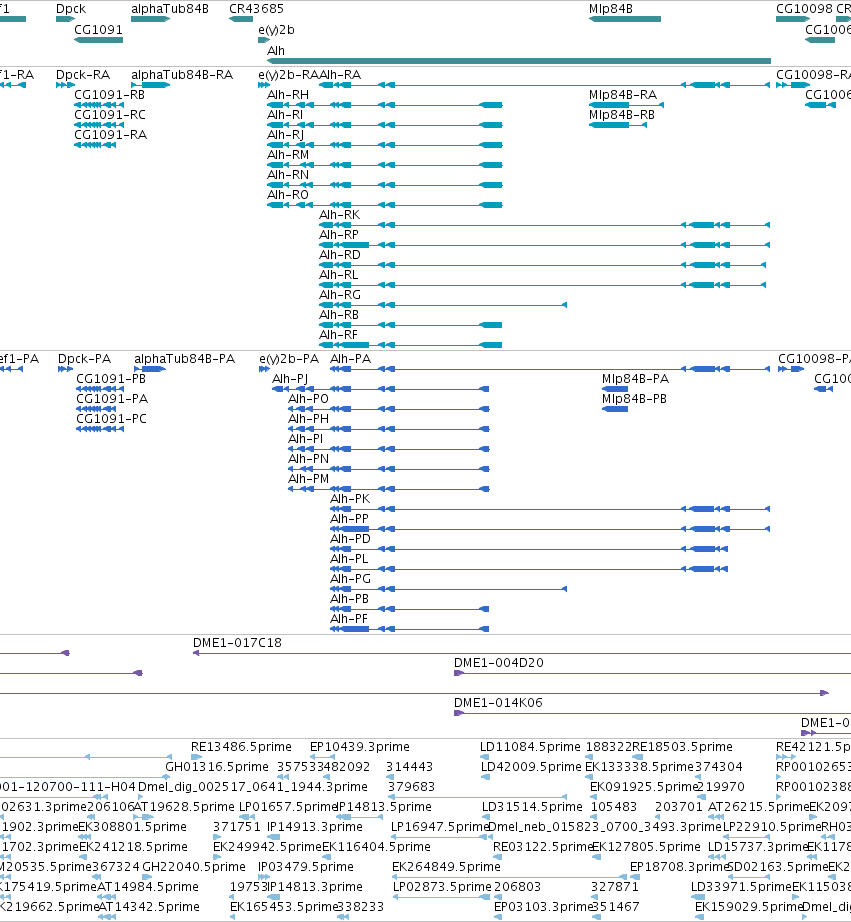Open the LP16947.5prime EST label
This screenshot has width=851, height=922.
[440, 827]
